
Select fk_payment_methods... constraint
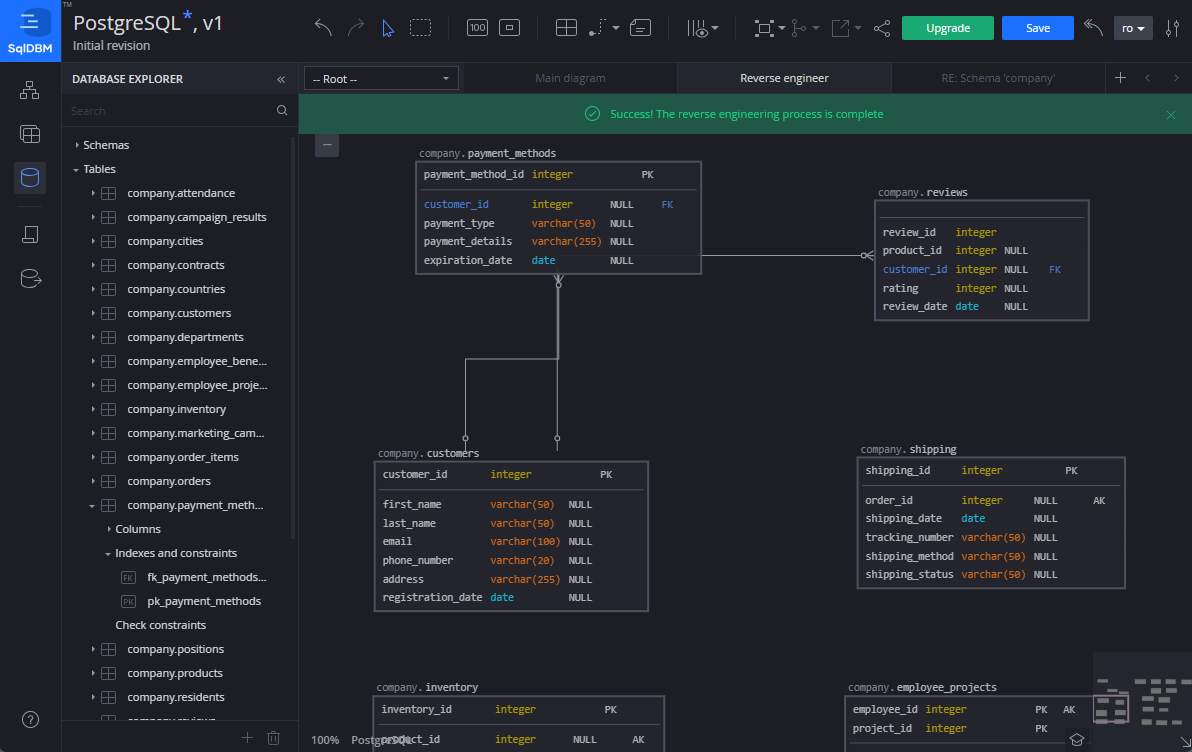tap(206, 577)
